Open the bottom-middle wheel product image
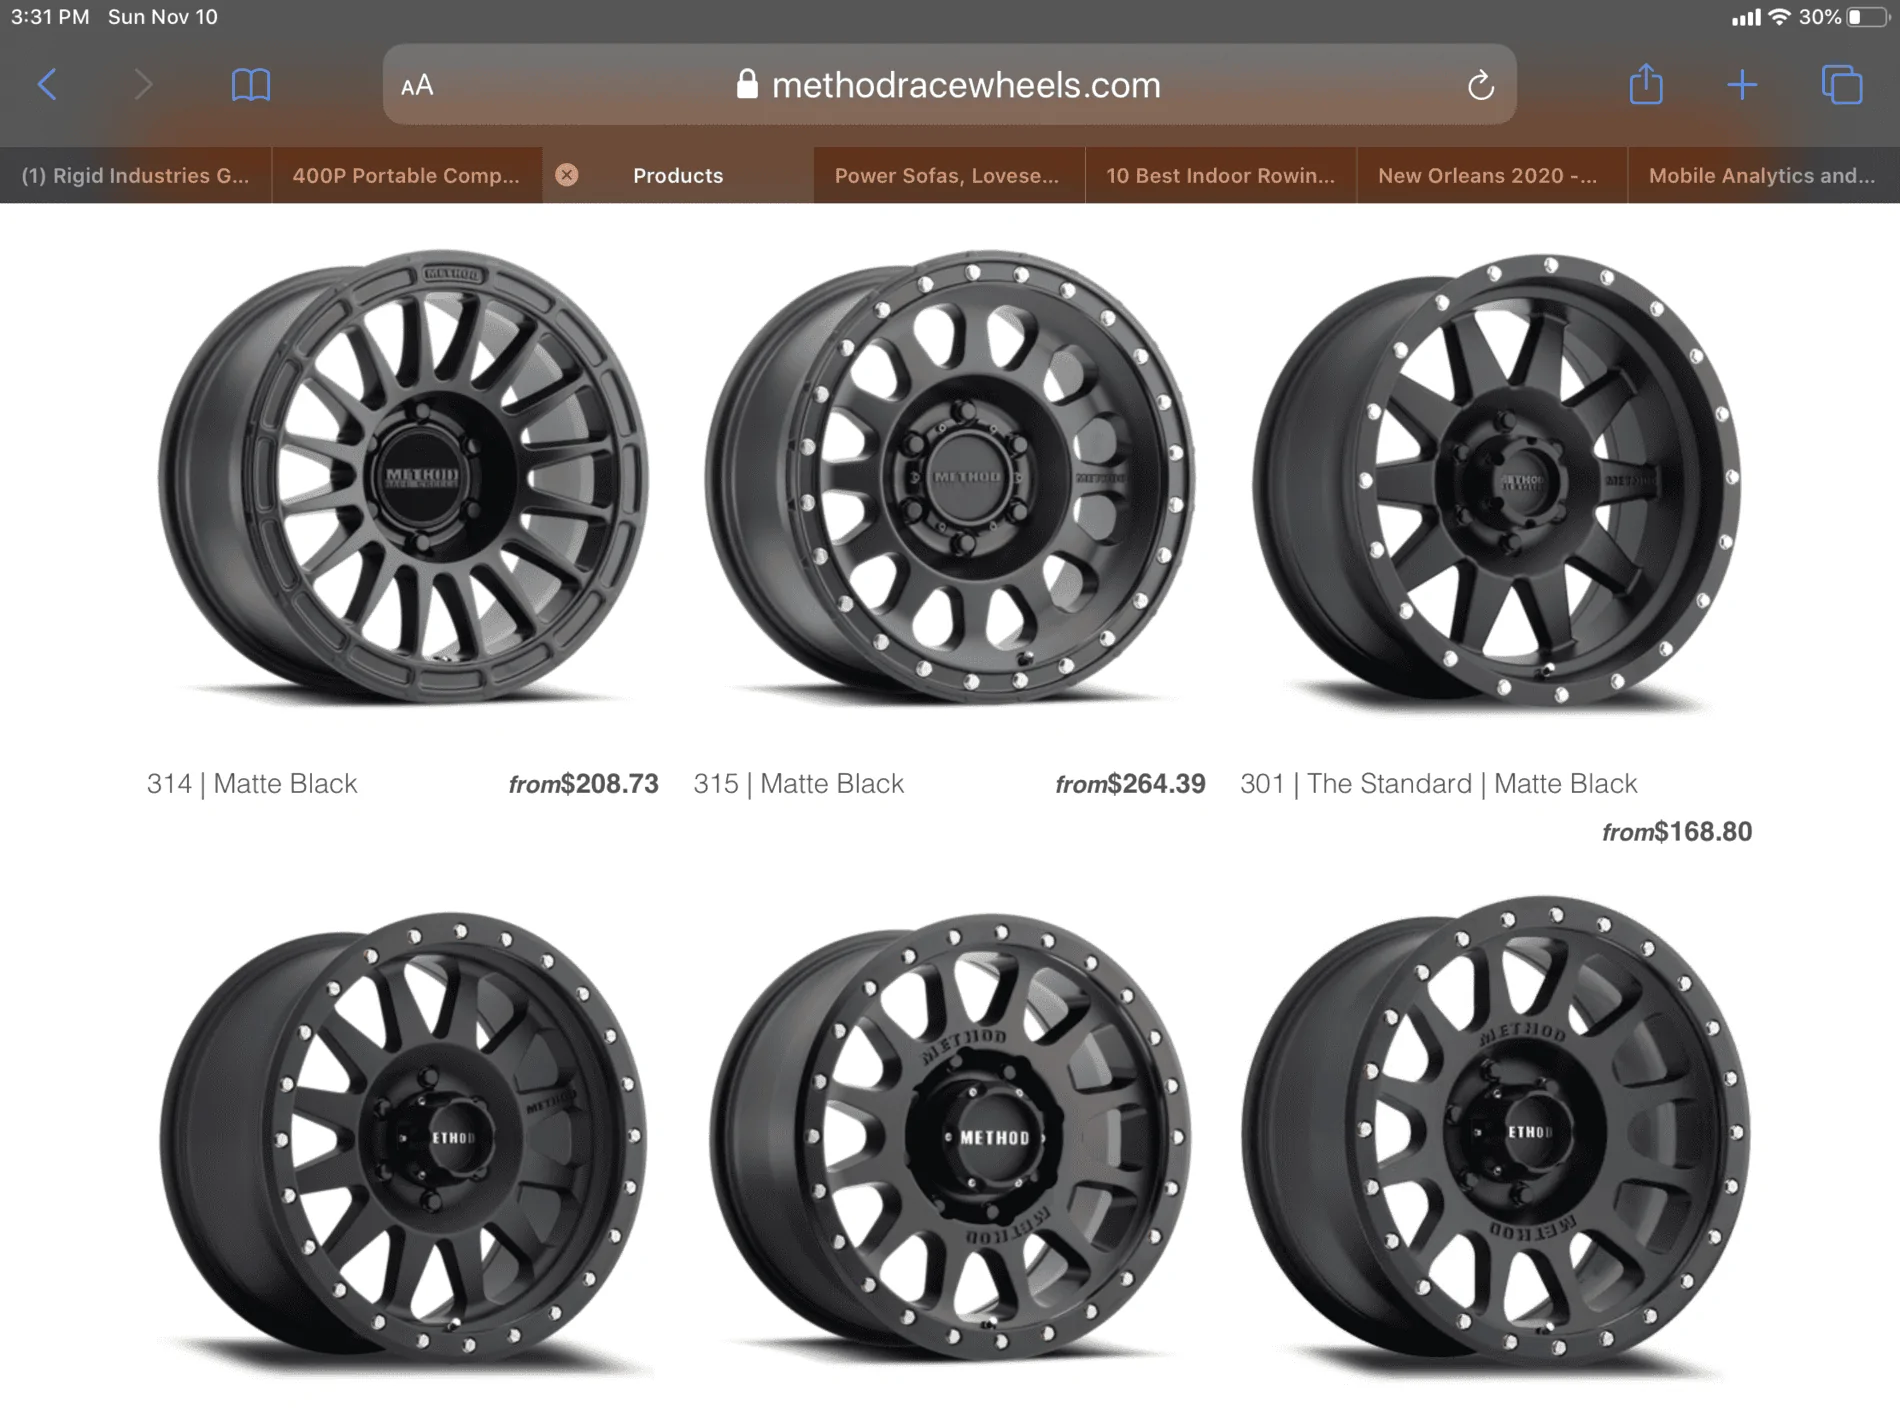Viewport: 1900px width, 1425px height. [x=950, y=1137]
